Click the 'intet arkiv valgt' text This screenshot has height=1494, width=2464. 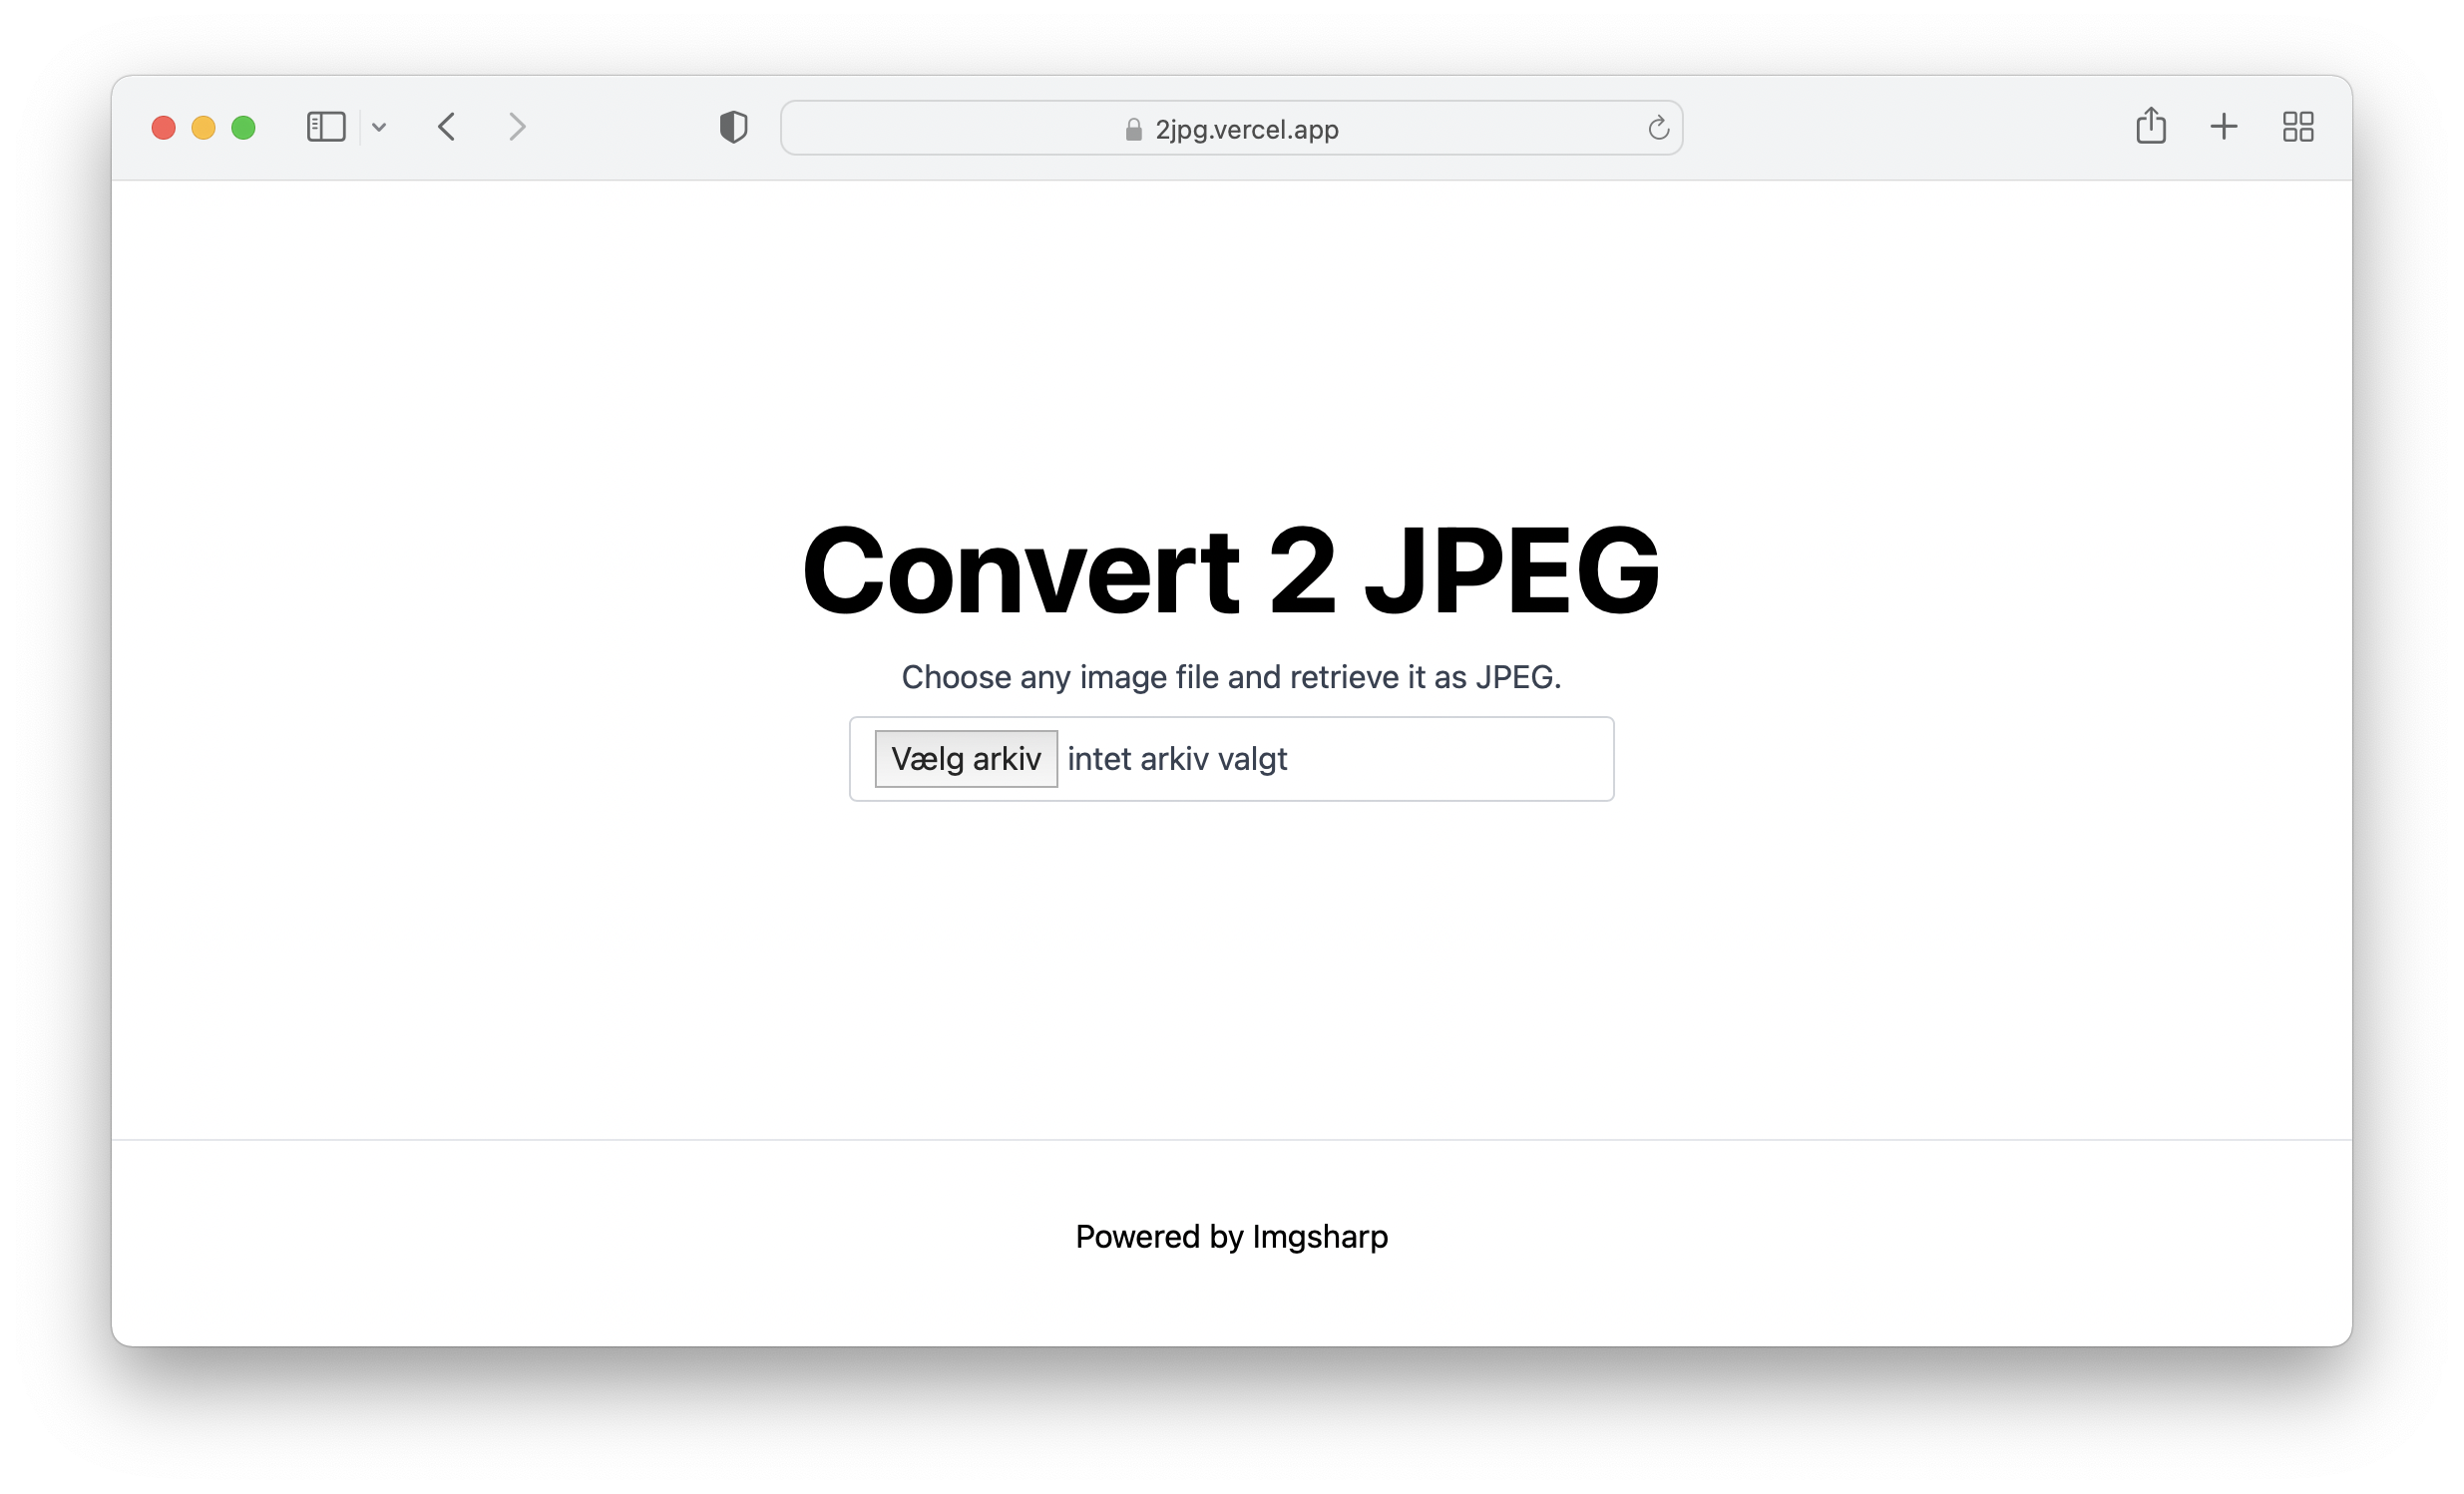1177,759
